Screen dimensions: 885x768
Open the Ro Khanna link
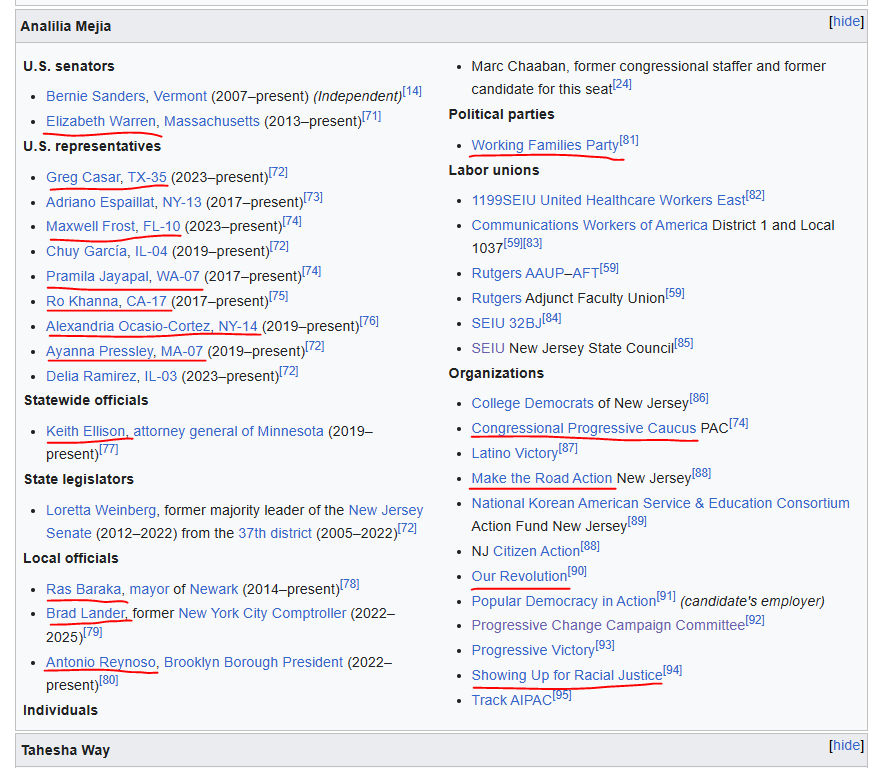pos(82,301)
